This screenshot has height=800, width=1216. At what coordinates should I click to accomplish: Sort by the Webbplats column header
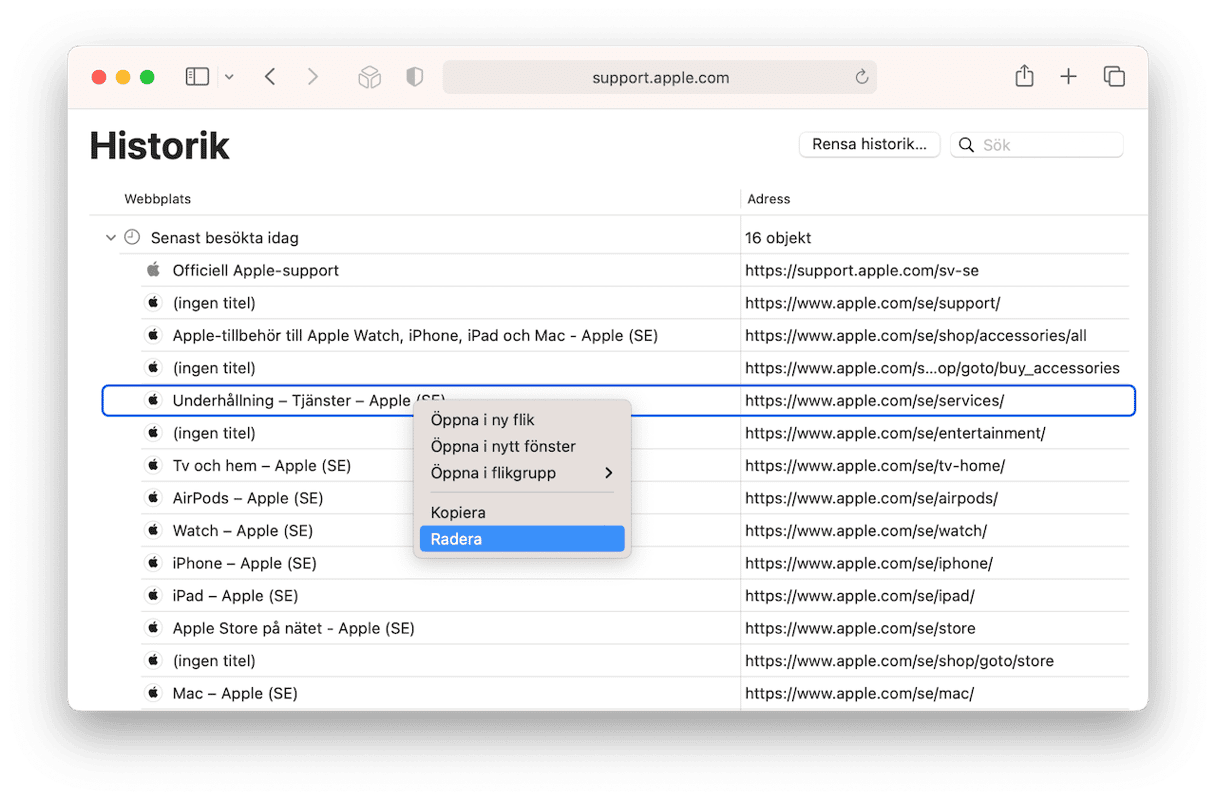[158, 199]
